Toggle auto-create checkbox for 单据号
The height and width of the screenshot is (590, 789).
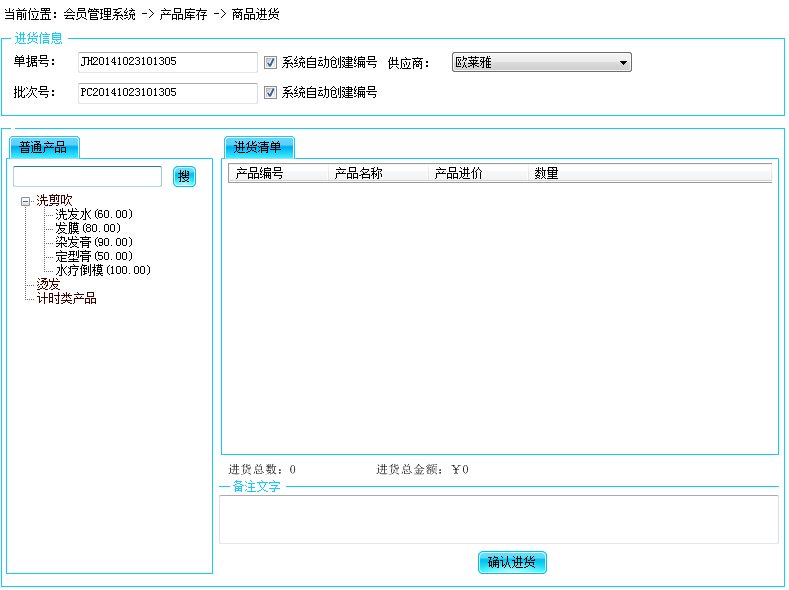[270, 62]
